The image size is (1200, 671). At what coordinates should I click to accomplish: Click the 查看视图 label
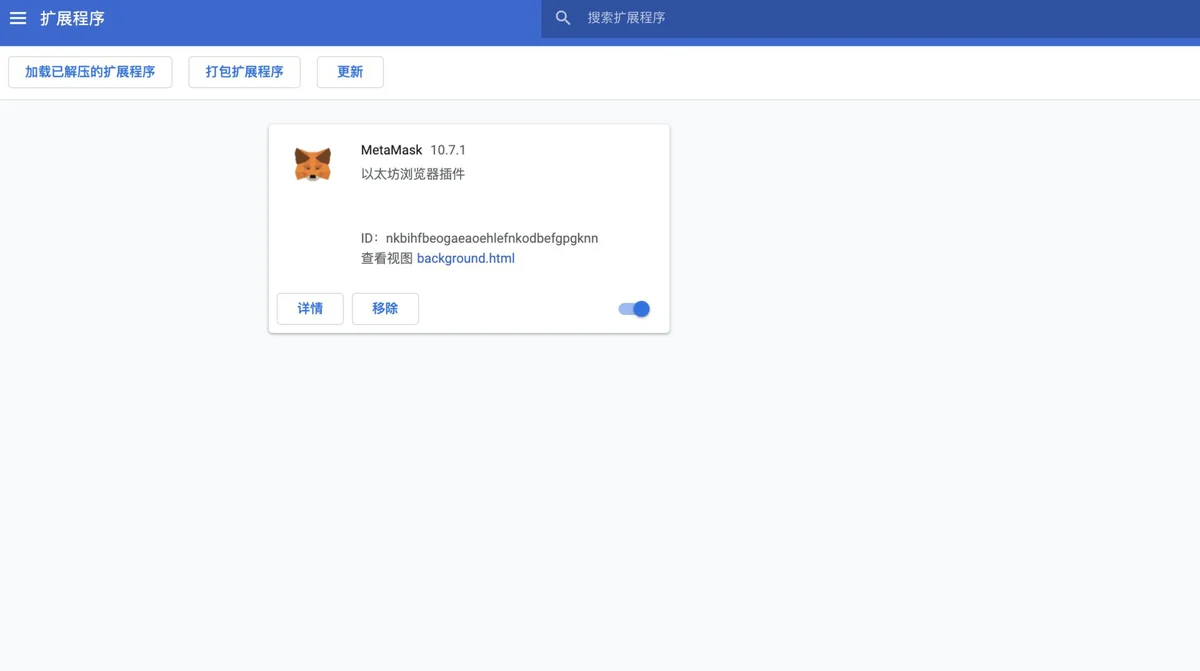(387, 258)
